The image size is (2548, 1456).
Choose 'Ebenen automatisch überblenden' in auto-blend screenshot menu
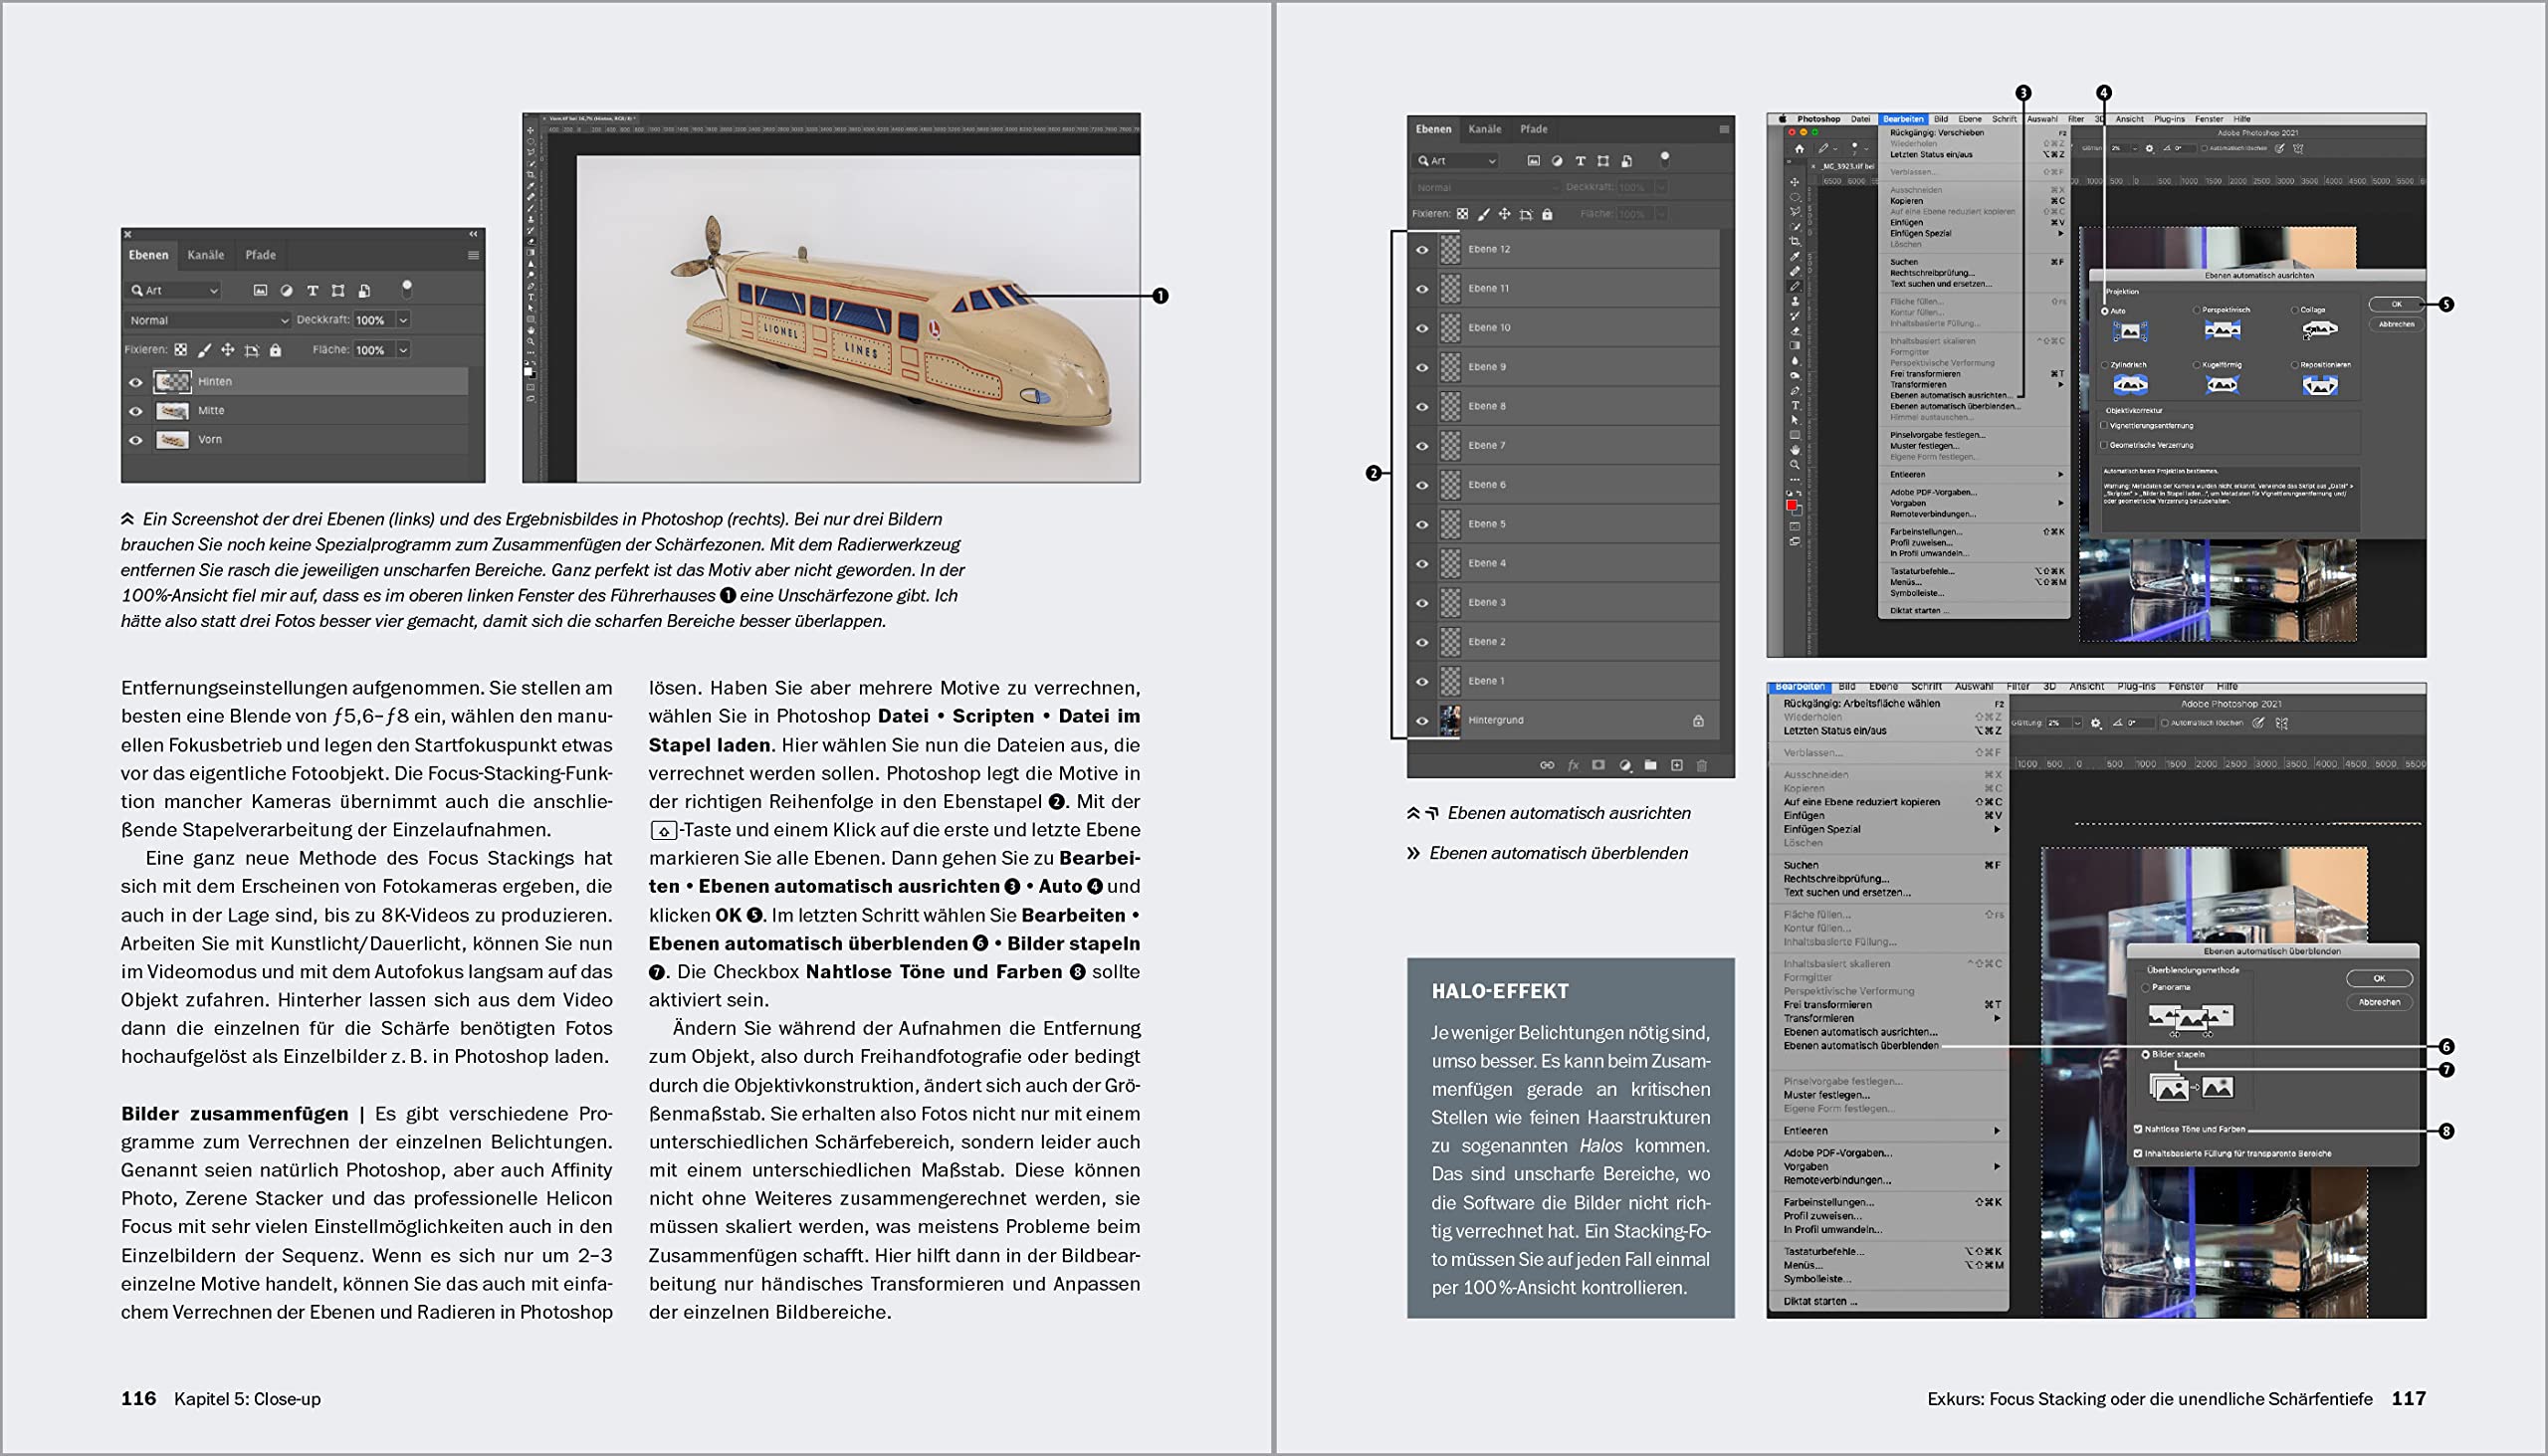tap(1861, 1046)
